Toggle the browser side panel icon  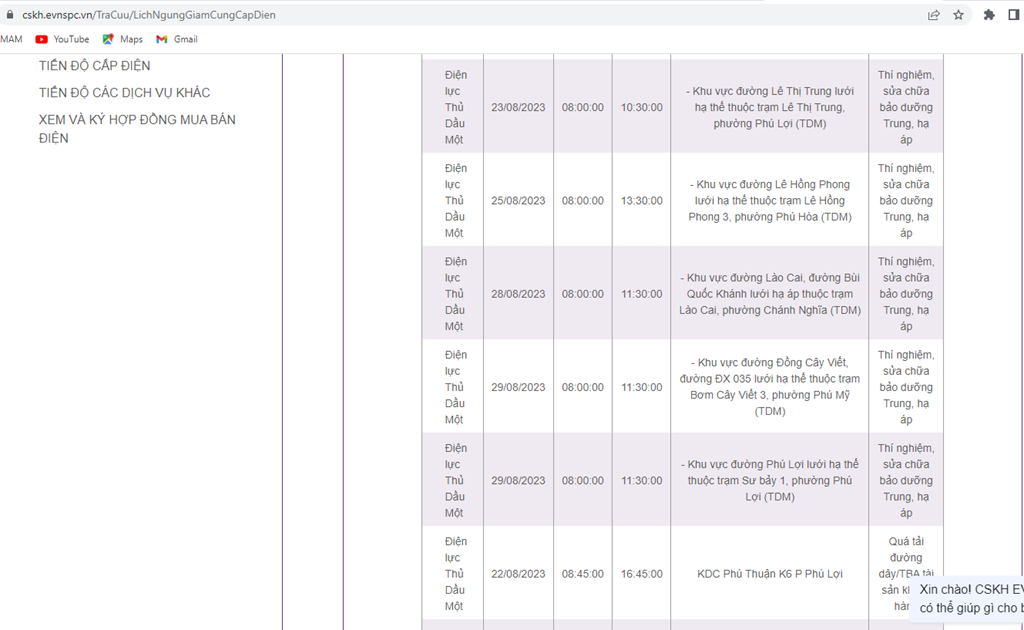pos(1014,14)
